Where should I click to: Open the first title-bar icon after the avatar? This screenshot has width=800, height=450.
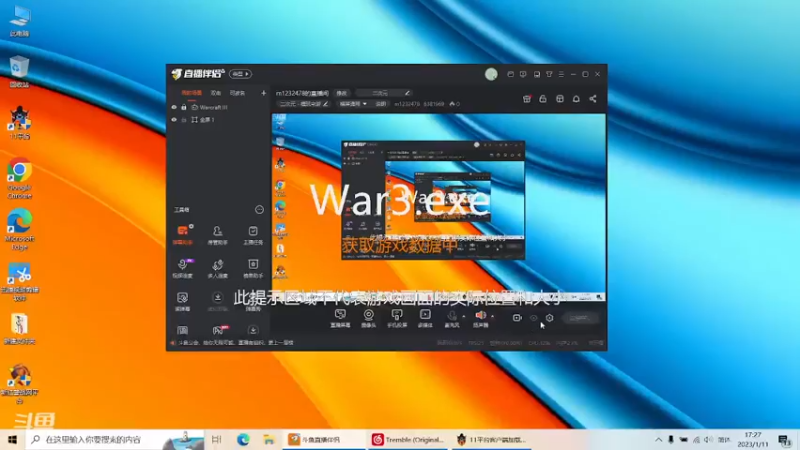(x=510, y=74)
